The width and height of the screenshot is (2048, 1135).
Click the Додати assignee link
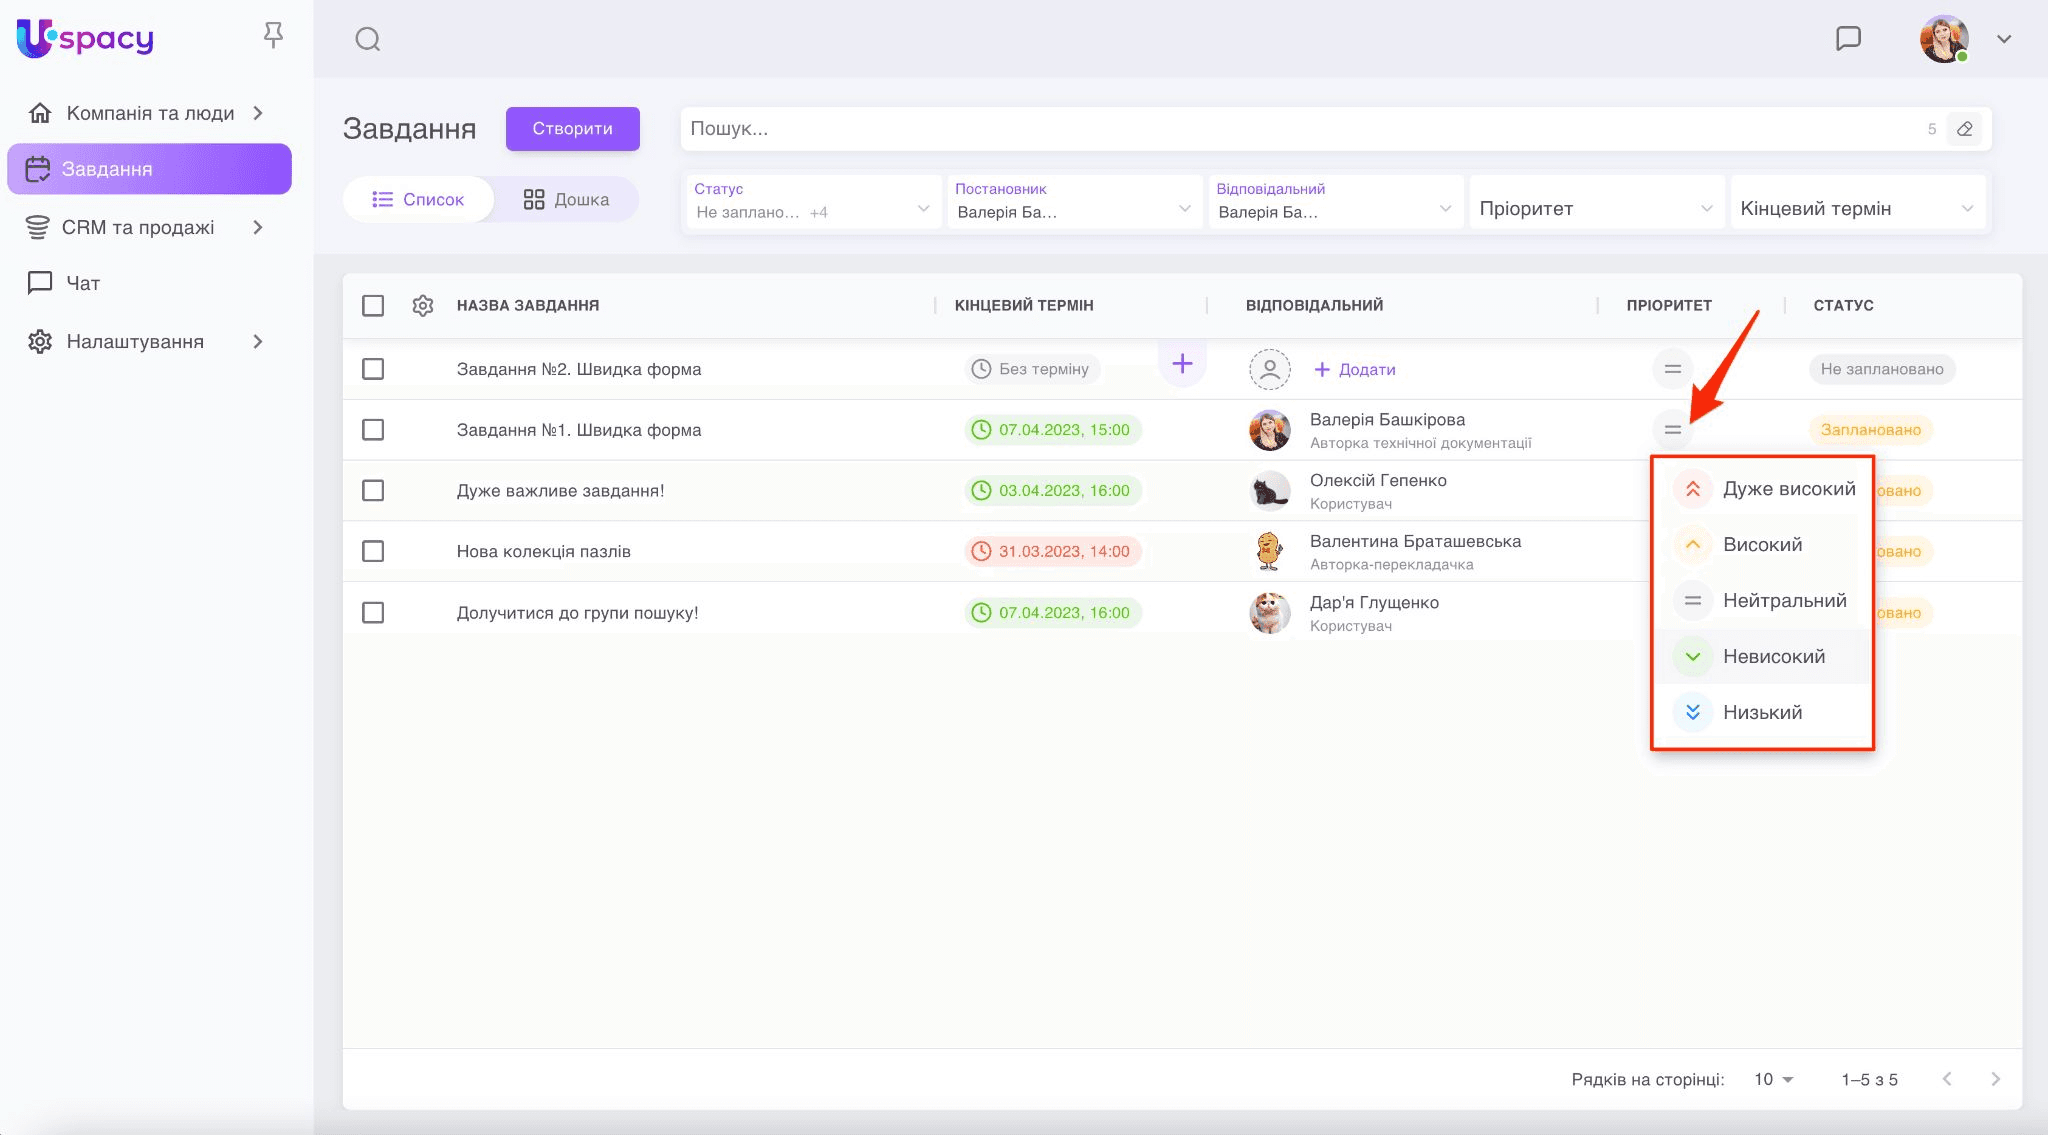(x=1355, y=369)
